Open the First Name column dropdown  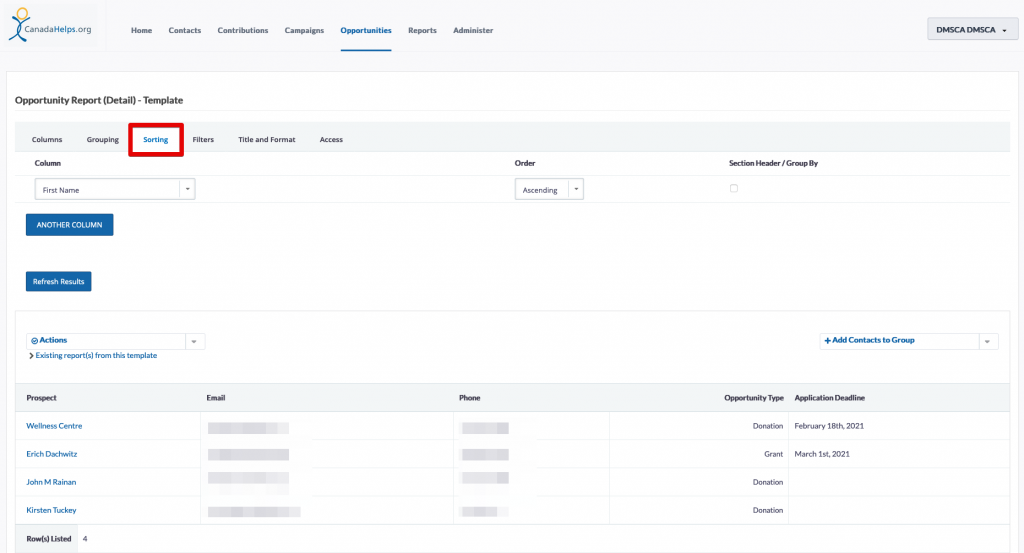point(115,189)
